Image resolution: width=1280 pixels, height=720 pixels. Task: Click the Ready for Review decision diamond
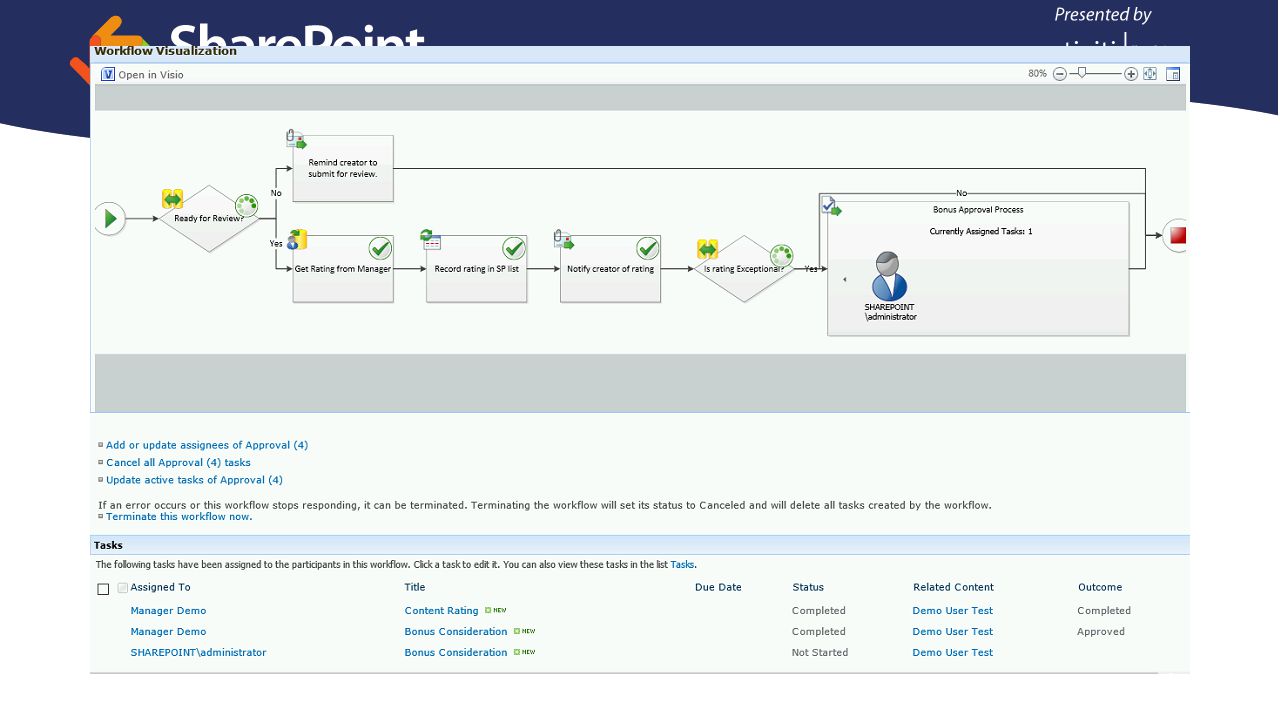pyautogui.click(x=209, y=218)
